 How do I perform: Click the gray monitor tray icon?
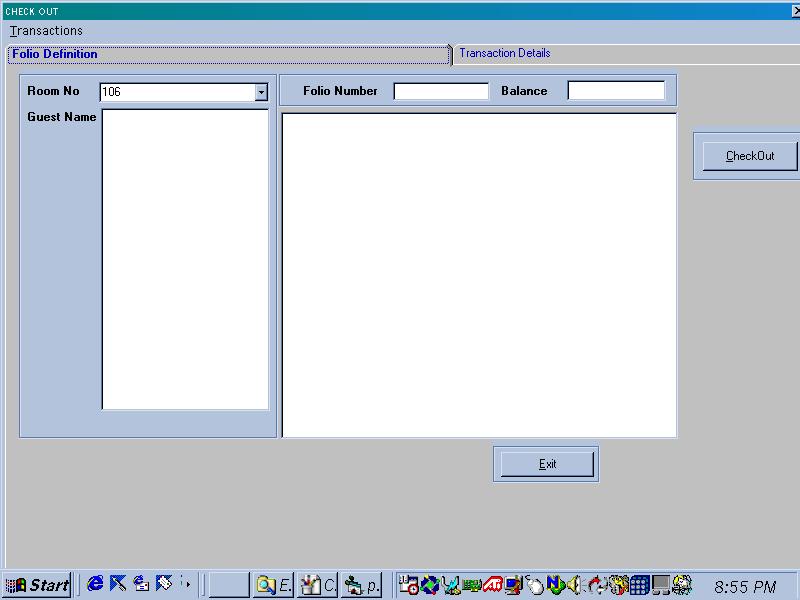(x=660, y=585)
